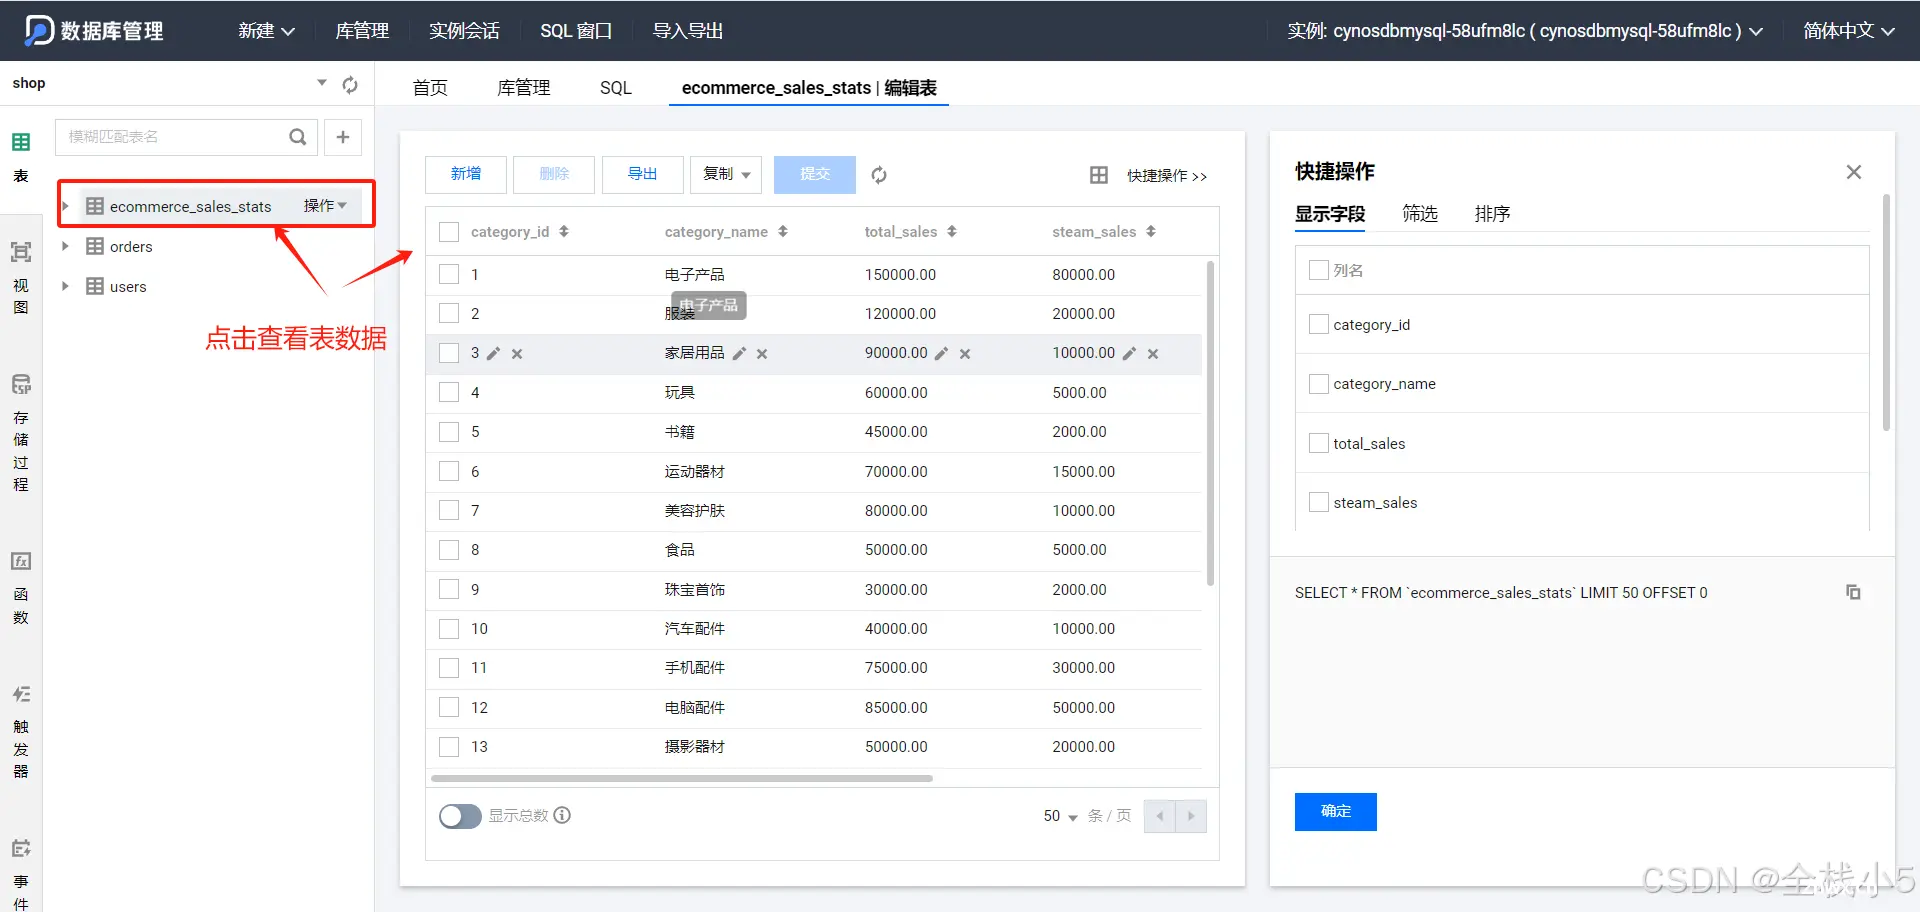The image size is (1920, 912).
Task: Open 库管理 in top navigation
Action: click(x=362, y=31)
